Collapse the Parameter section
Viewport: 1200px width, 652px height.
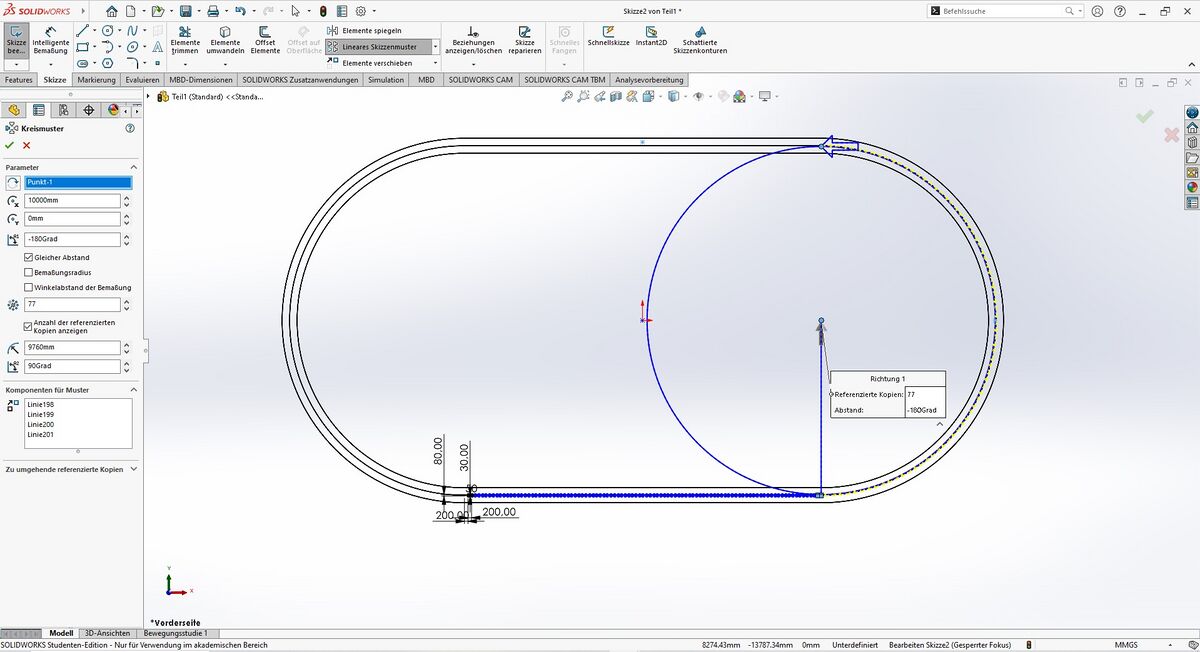(x=133, y=167)
